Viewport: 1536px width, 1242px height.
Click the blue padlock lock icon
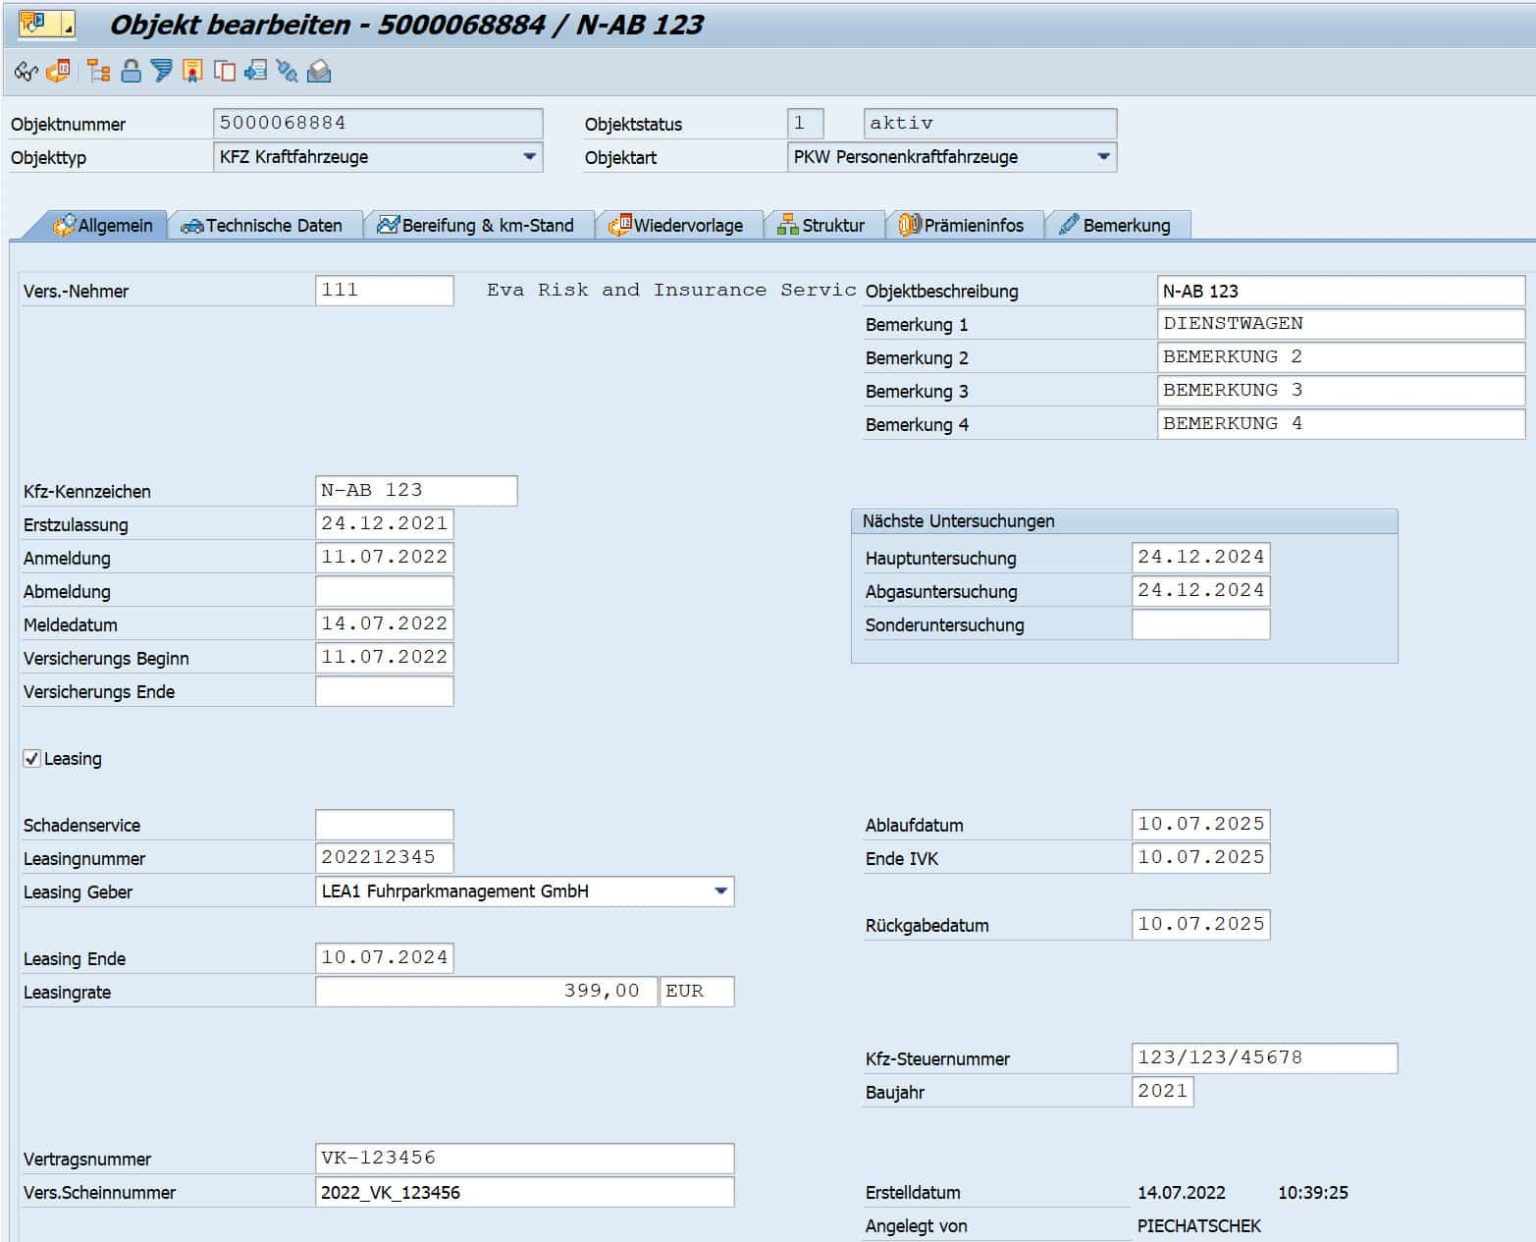pos(130,71)
